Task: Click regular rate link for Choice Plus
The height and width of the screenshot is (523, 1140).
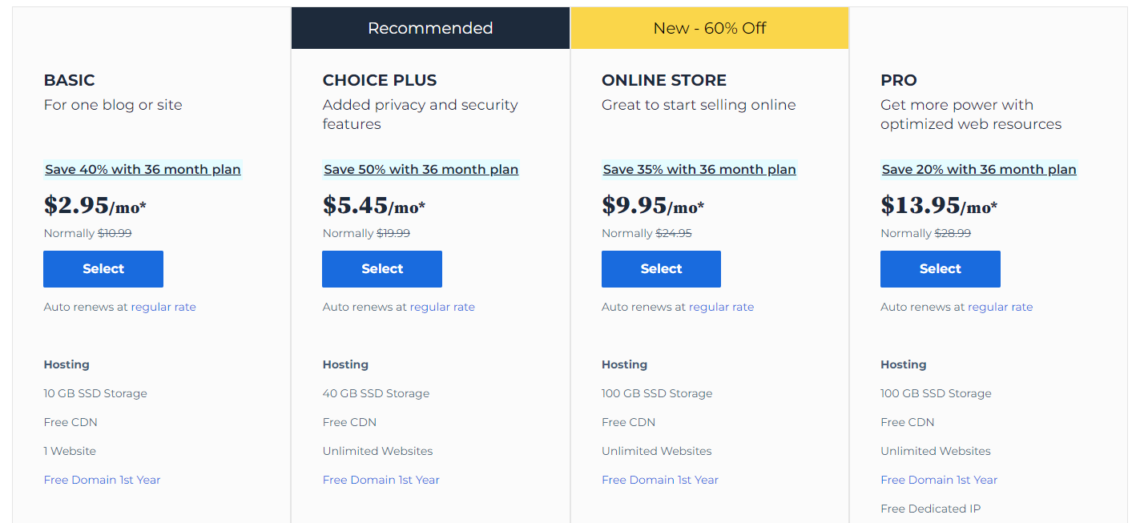Action: point(442,307)
